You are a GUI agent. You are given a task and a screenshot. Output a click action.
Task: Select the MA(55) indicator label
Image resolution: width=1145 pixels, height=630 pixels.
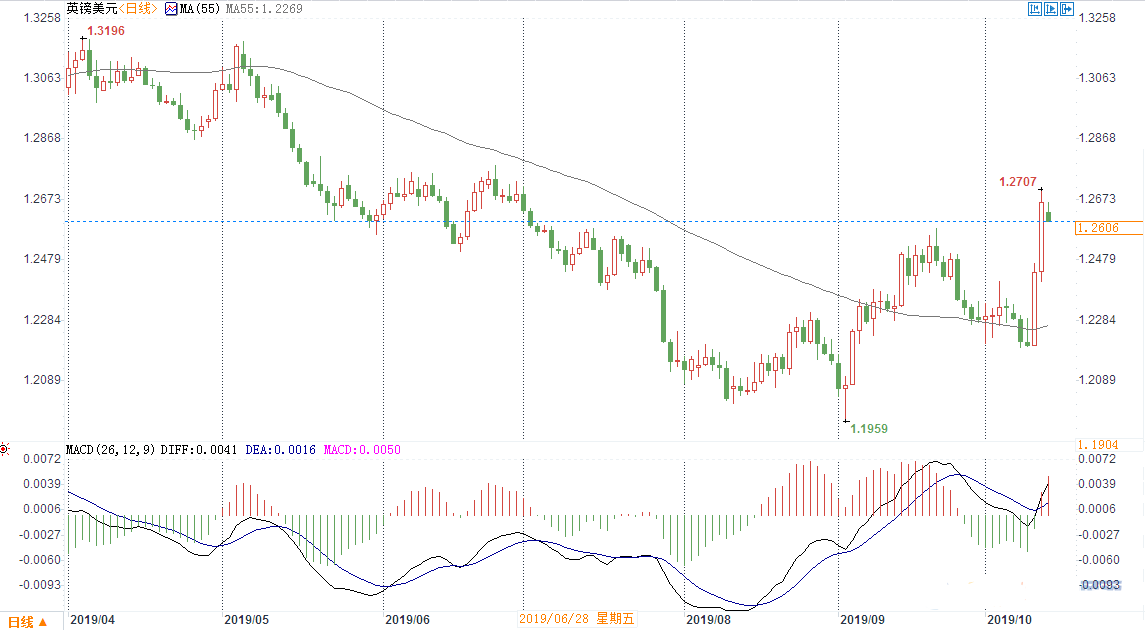[x=200, y=9]
